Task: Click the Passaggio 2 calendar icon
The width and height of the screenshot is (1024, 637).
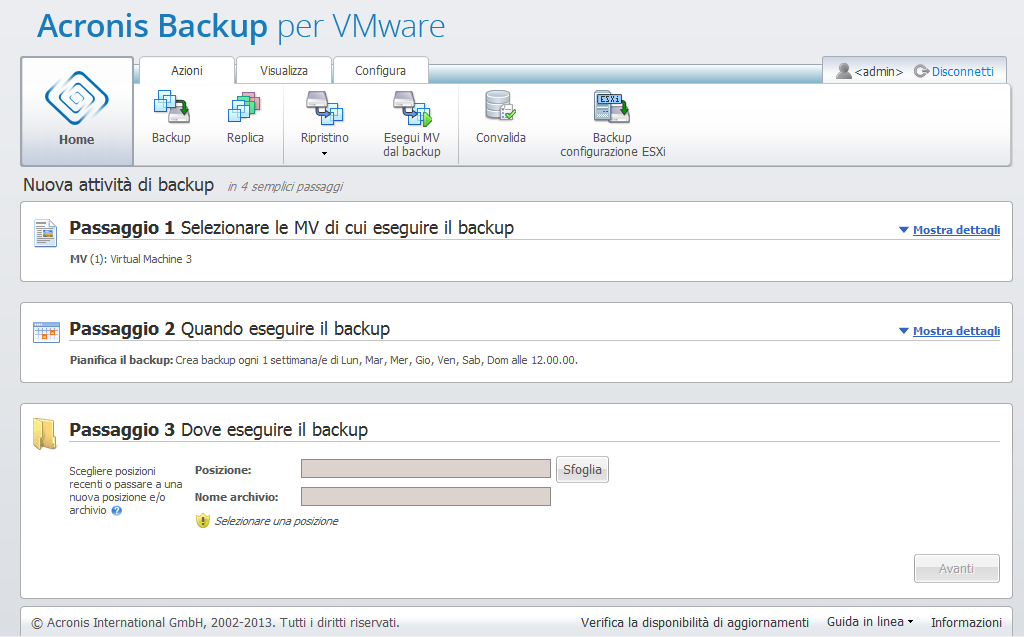Action: click(x=46, y=332)
